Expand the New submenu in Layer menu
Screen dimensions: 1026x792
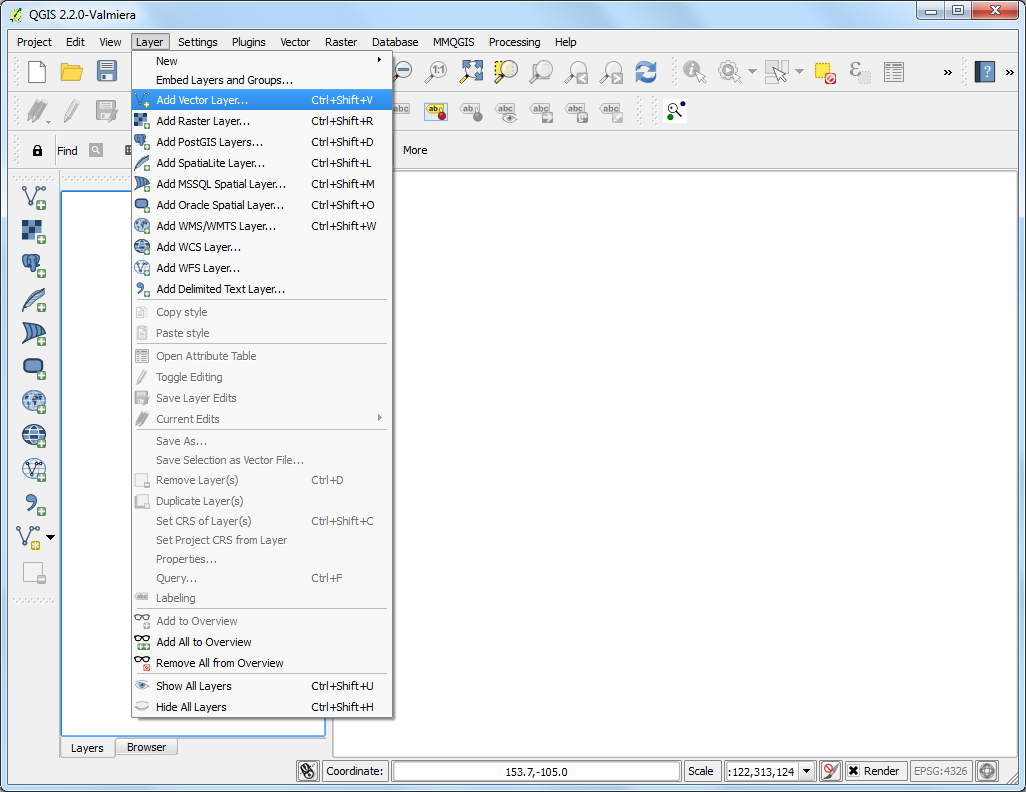(x=262, y=61)
